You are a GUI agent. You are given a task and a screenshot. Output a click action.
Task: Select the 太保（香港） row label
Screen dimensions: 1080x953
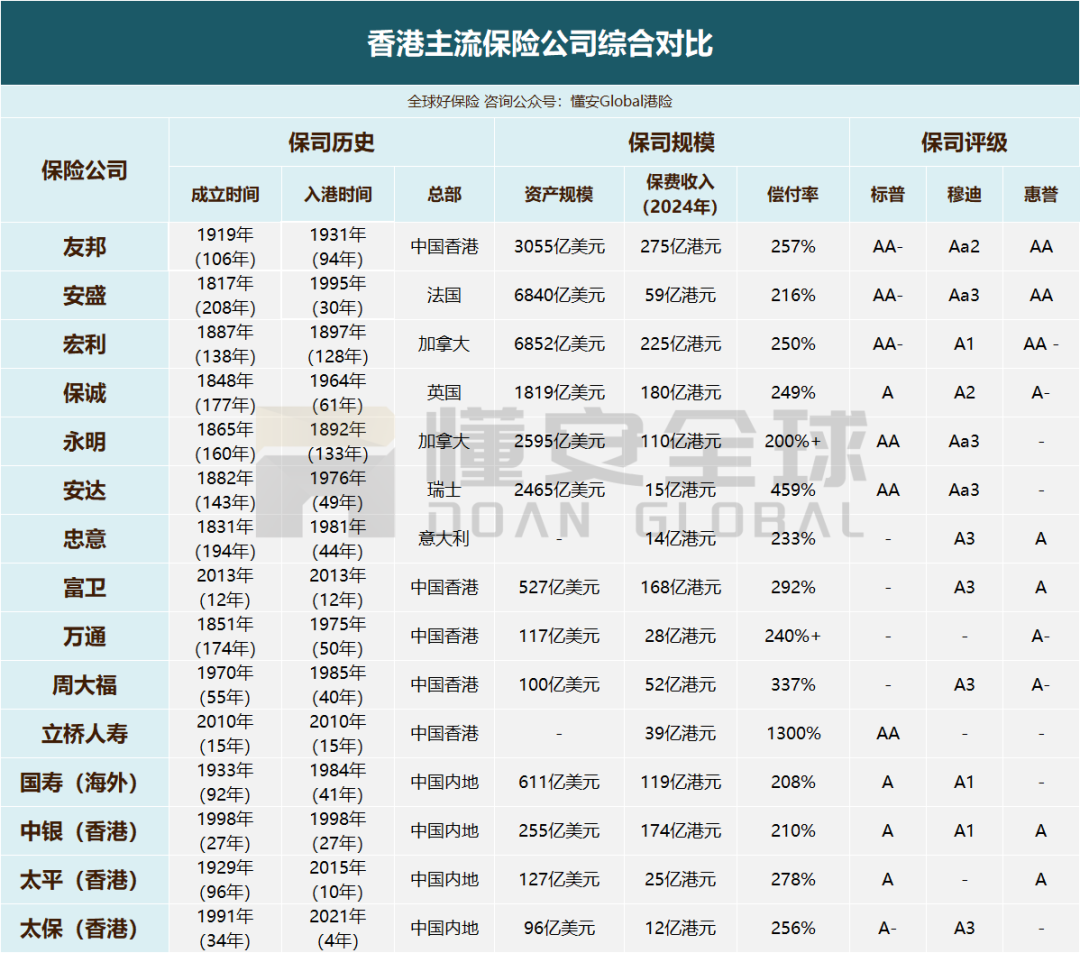point(84,929)
